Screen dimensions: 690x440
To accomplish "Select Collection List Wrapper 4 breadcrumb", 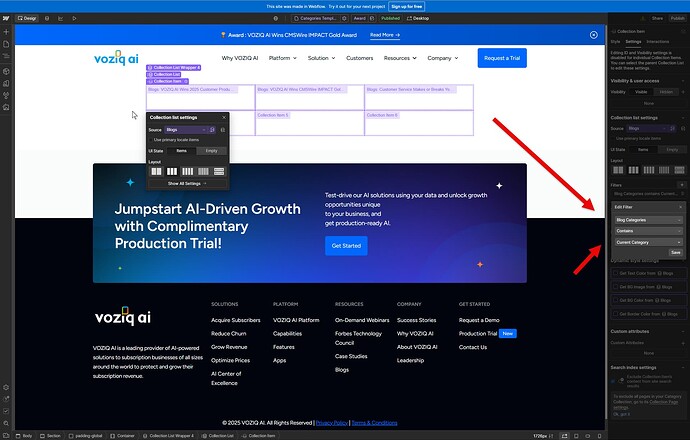I will (168, 436).
